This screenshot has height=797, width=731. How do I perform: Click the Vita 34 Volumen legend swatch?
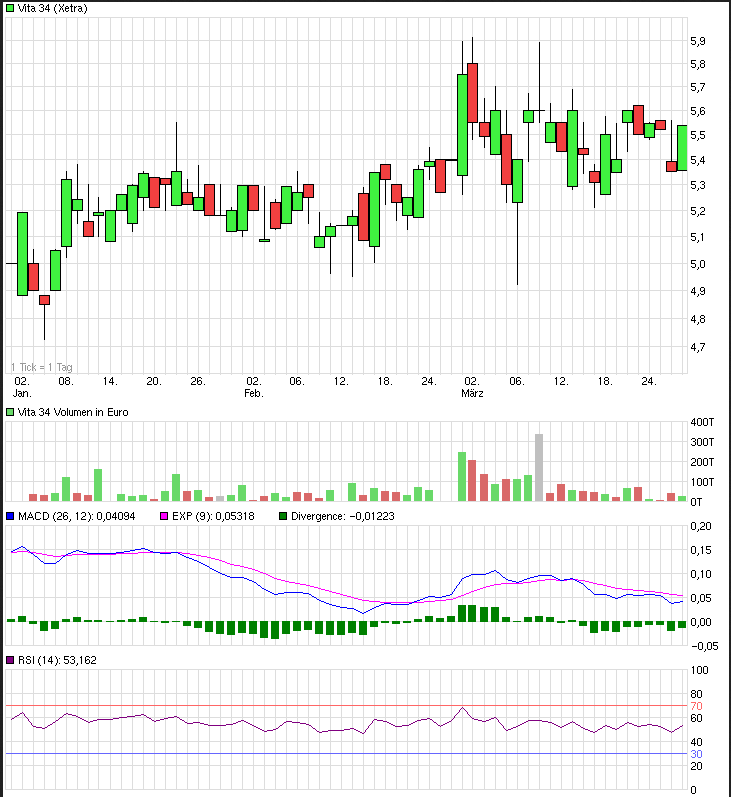(10, 412)
